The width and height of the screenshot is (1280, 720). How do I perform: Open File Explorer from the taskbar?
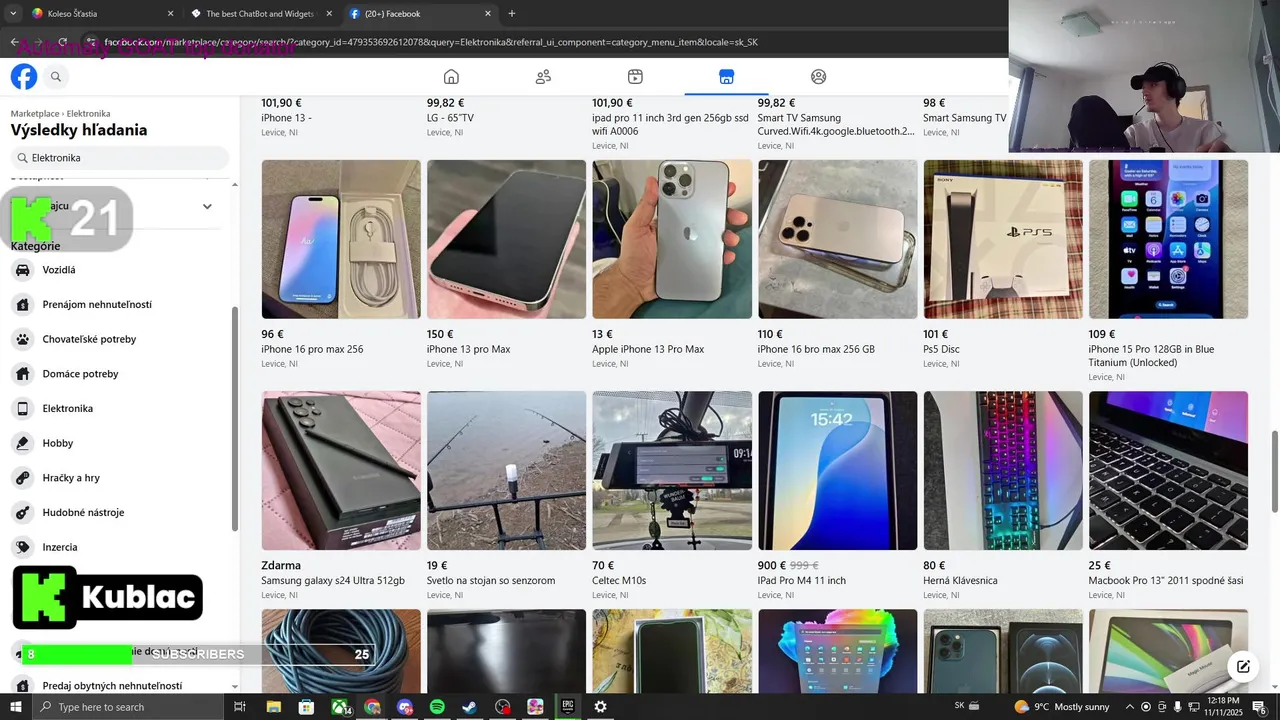point(273,707)
